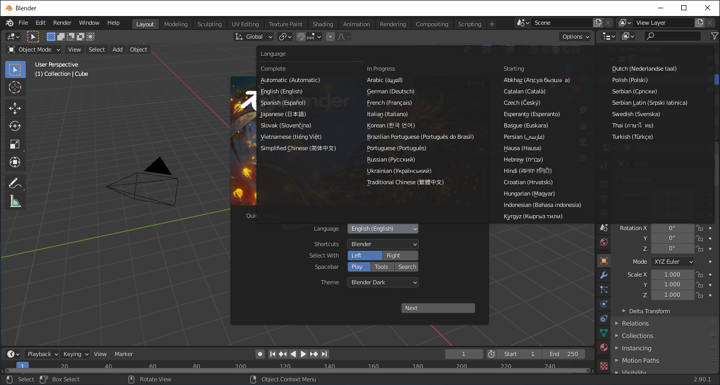This screenshot has height=385, width=720.
Task: Select Right for Select With
Action: pos(400,255)
